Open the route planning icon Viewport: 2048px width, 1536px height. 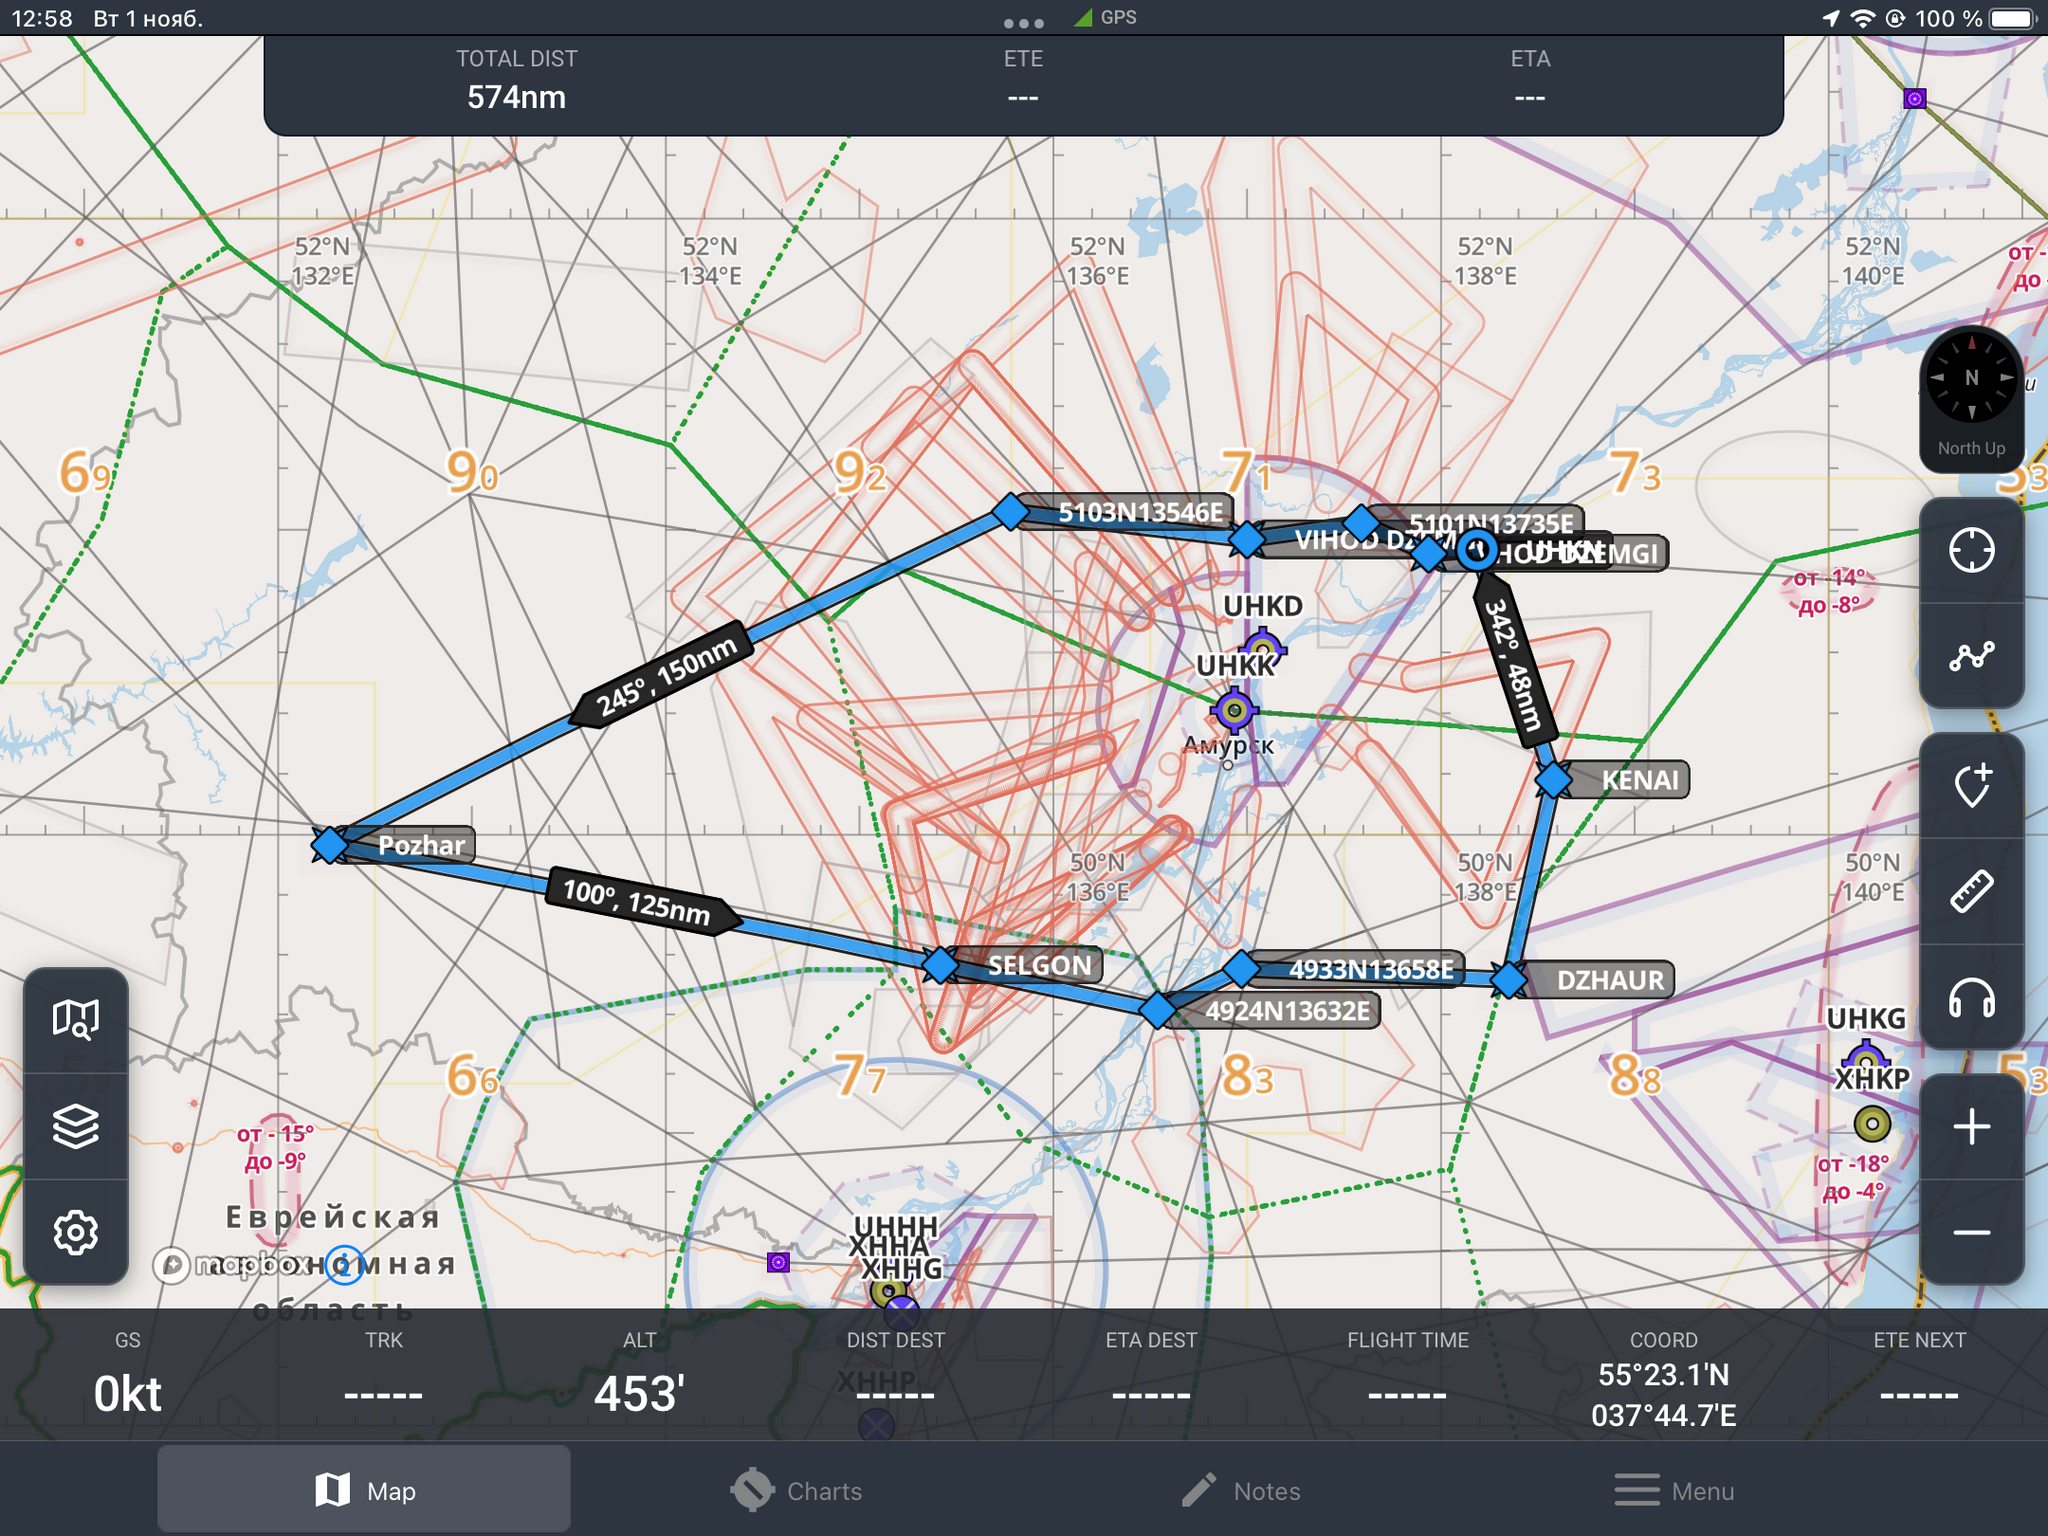pyautogui.click(x=1971, y=656)
